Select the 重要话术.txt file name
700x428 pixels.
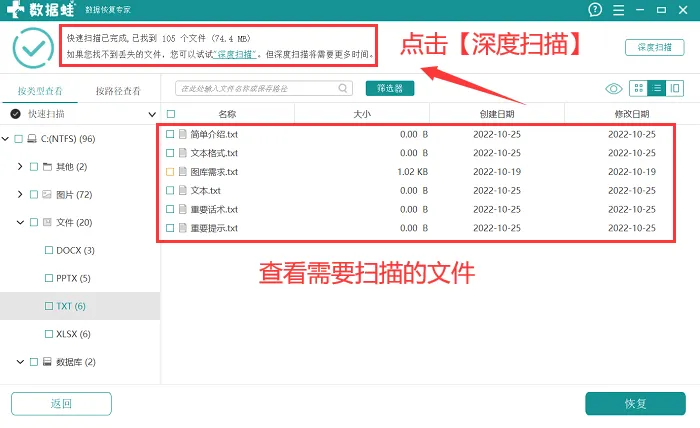click(214, 209)
